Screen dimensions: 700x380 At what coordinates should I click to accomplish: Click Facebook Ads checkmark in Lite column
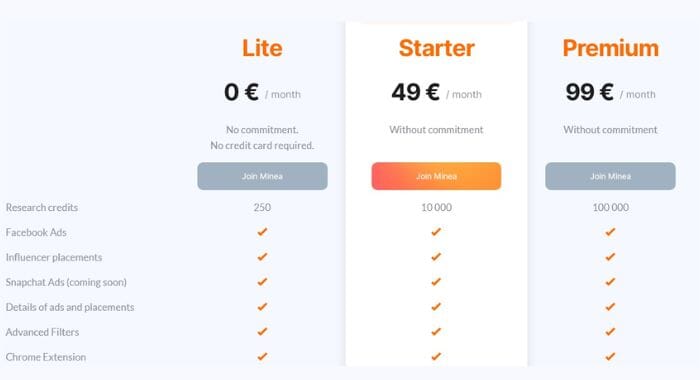[x=262, y=232]
